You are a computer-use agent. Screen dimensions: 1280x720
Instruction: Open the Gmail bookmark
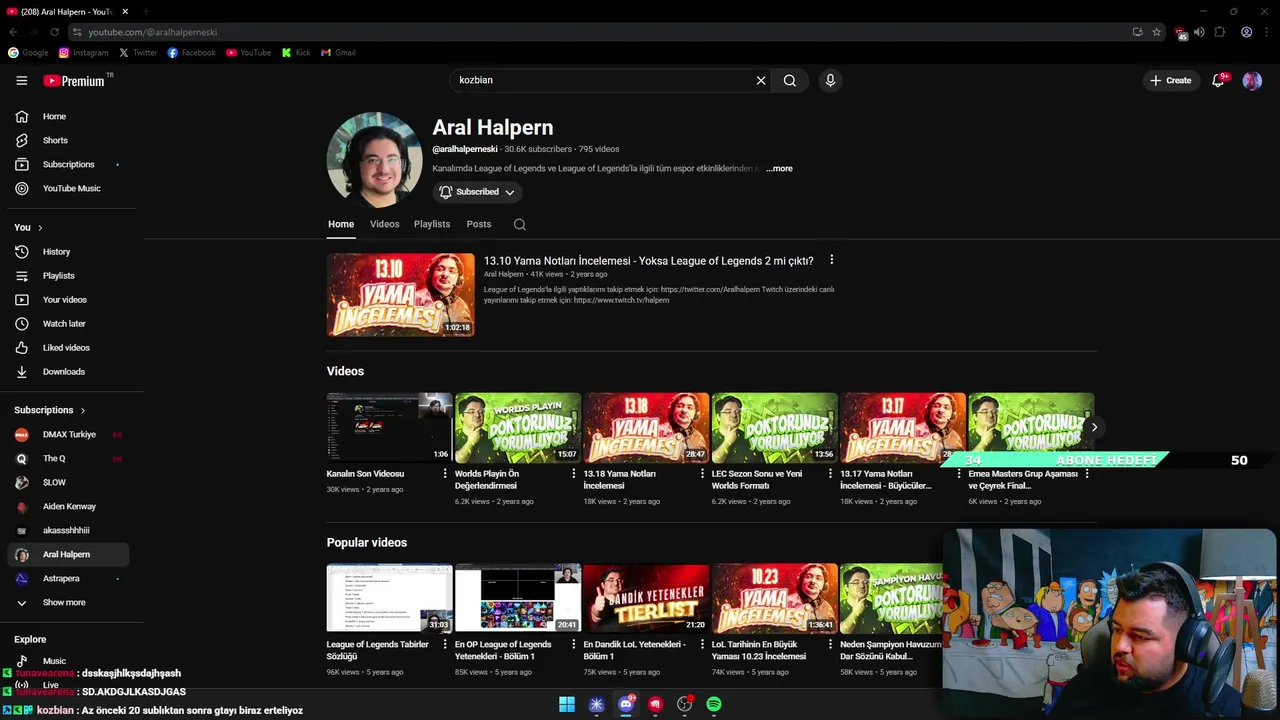(338, 53)
